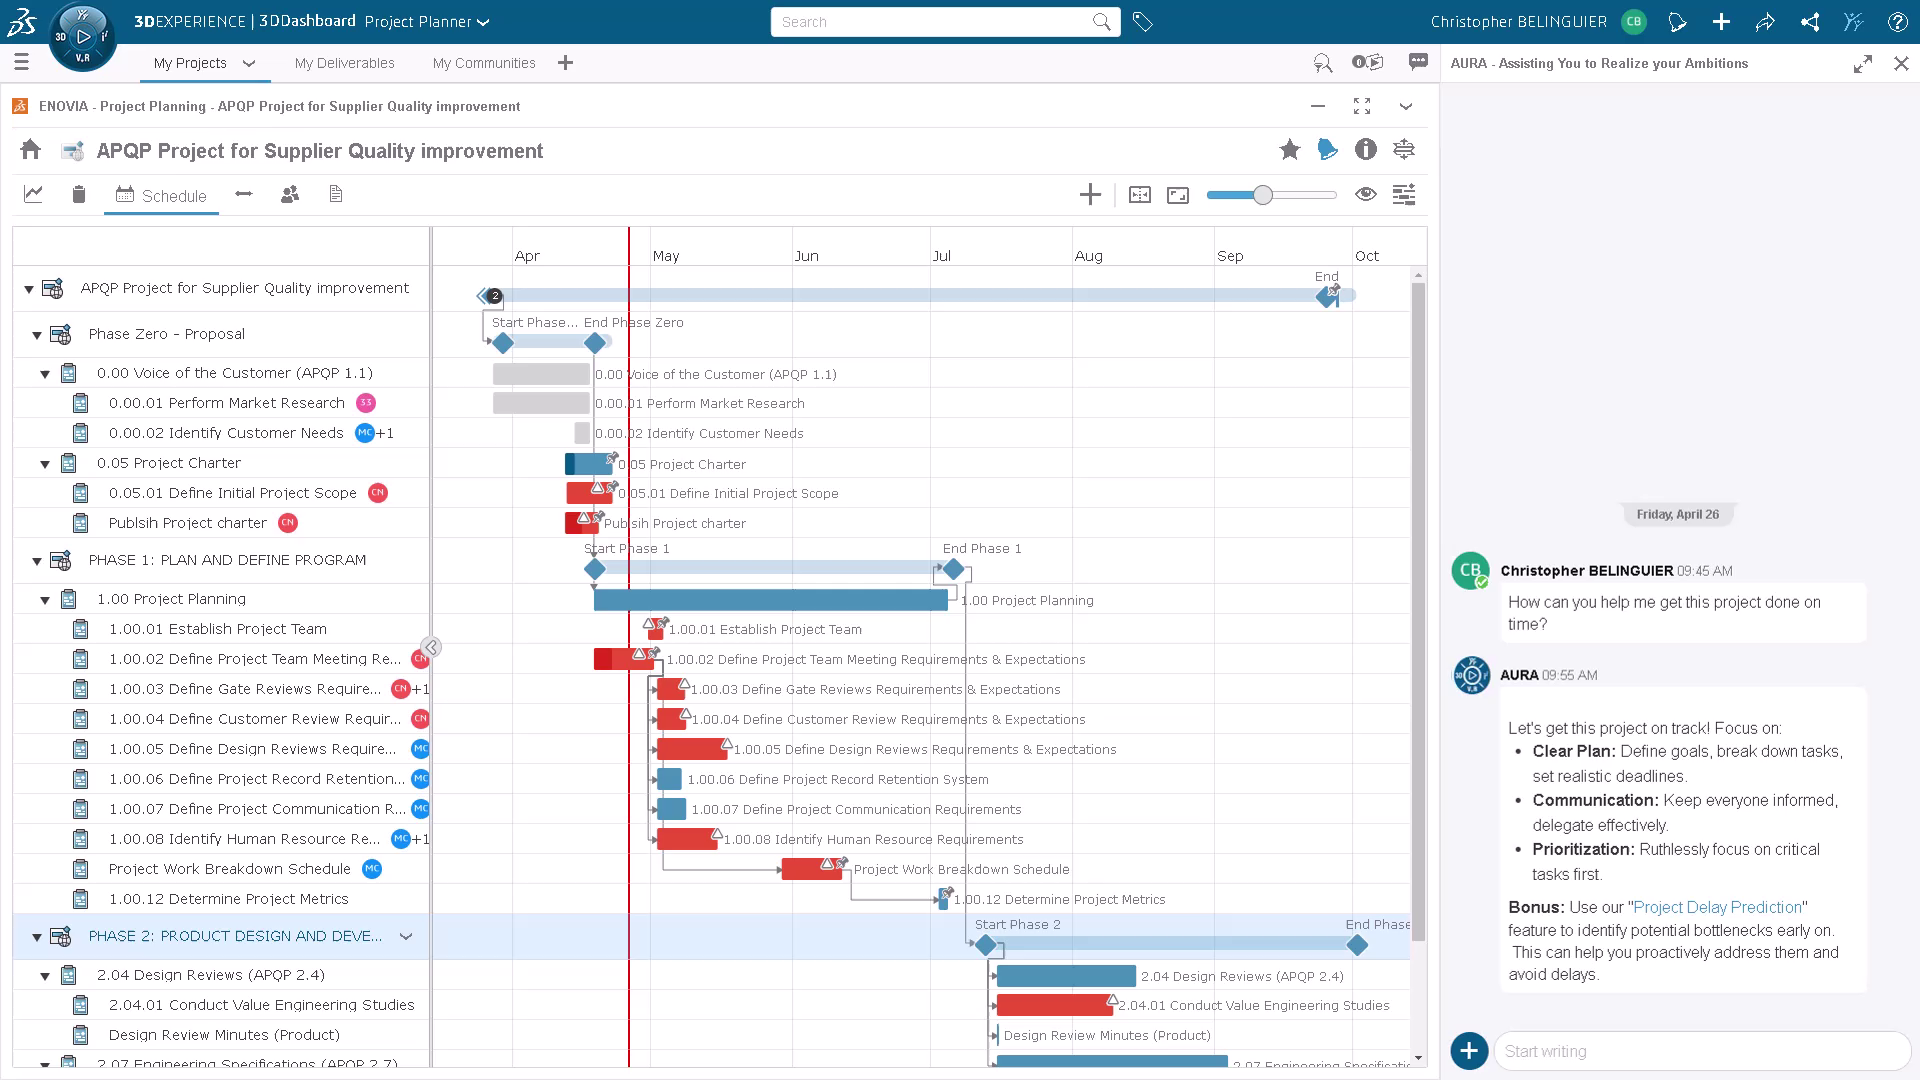The height and width of the screenshot is (1080, 1920).
Task: Click the blue plus button in AURA chat
Action: pyautogui.click(x=1468, y=1051)
